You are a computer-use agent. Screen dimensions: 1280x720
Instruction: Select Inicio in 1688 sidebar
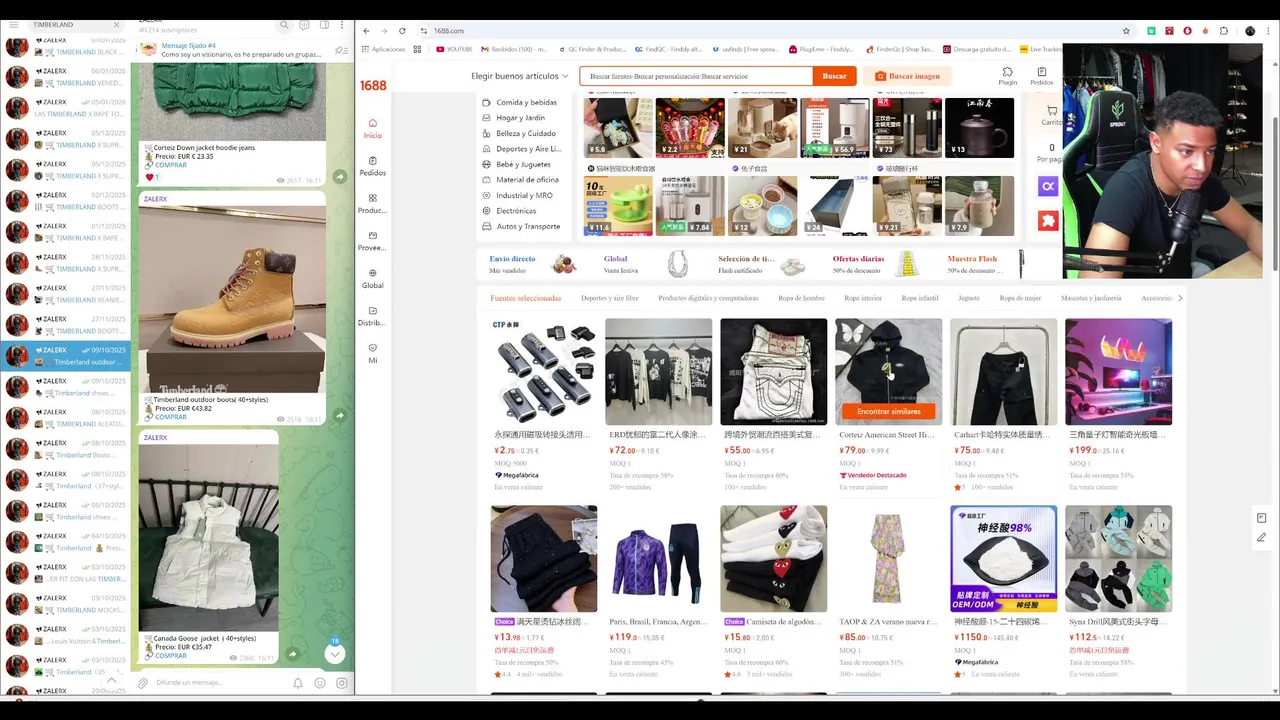(x=372, y=128)
